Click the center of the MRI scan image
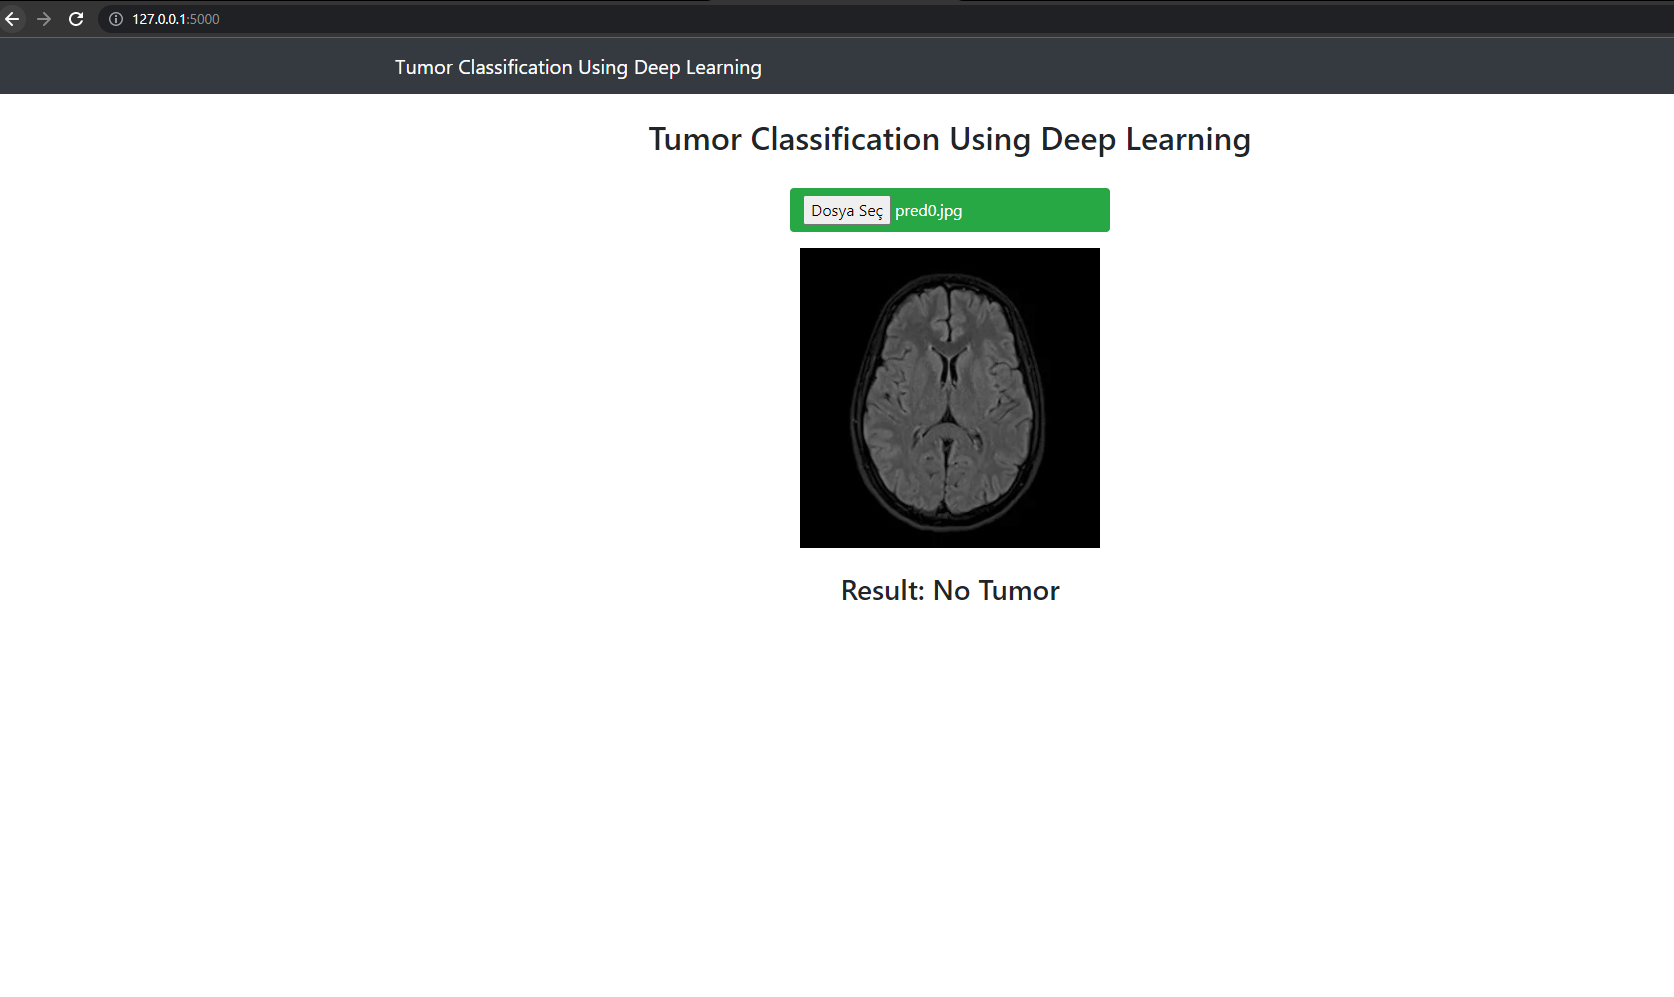The width and height of the screenshot is (1674, 997). [x=949, y=397]
